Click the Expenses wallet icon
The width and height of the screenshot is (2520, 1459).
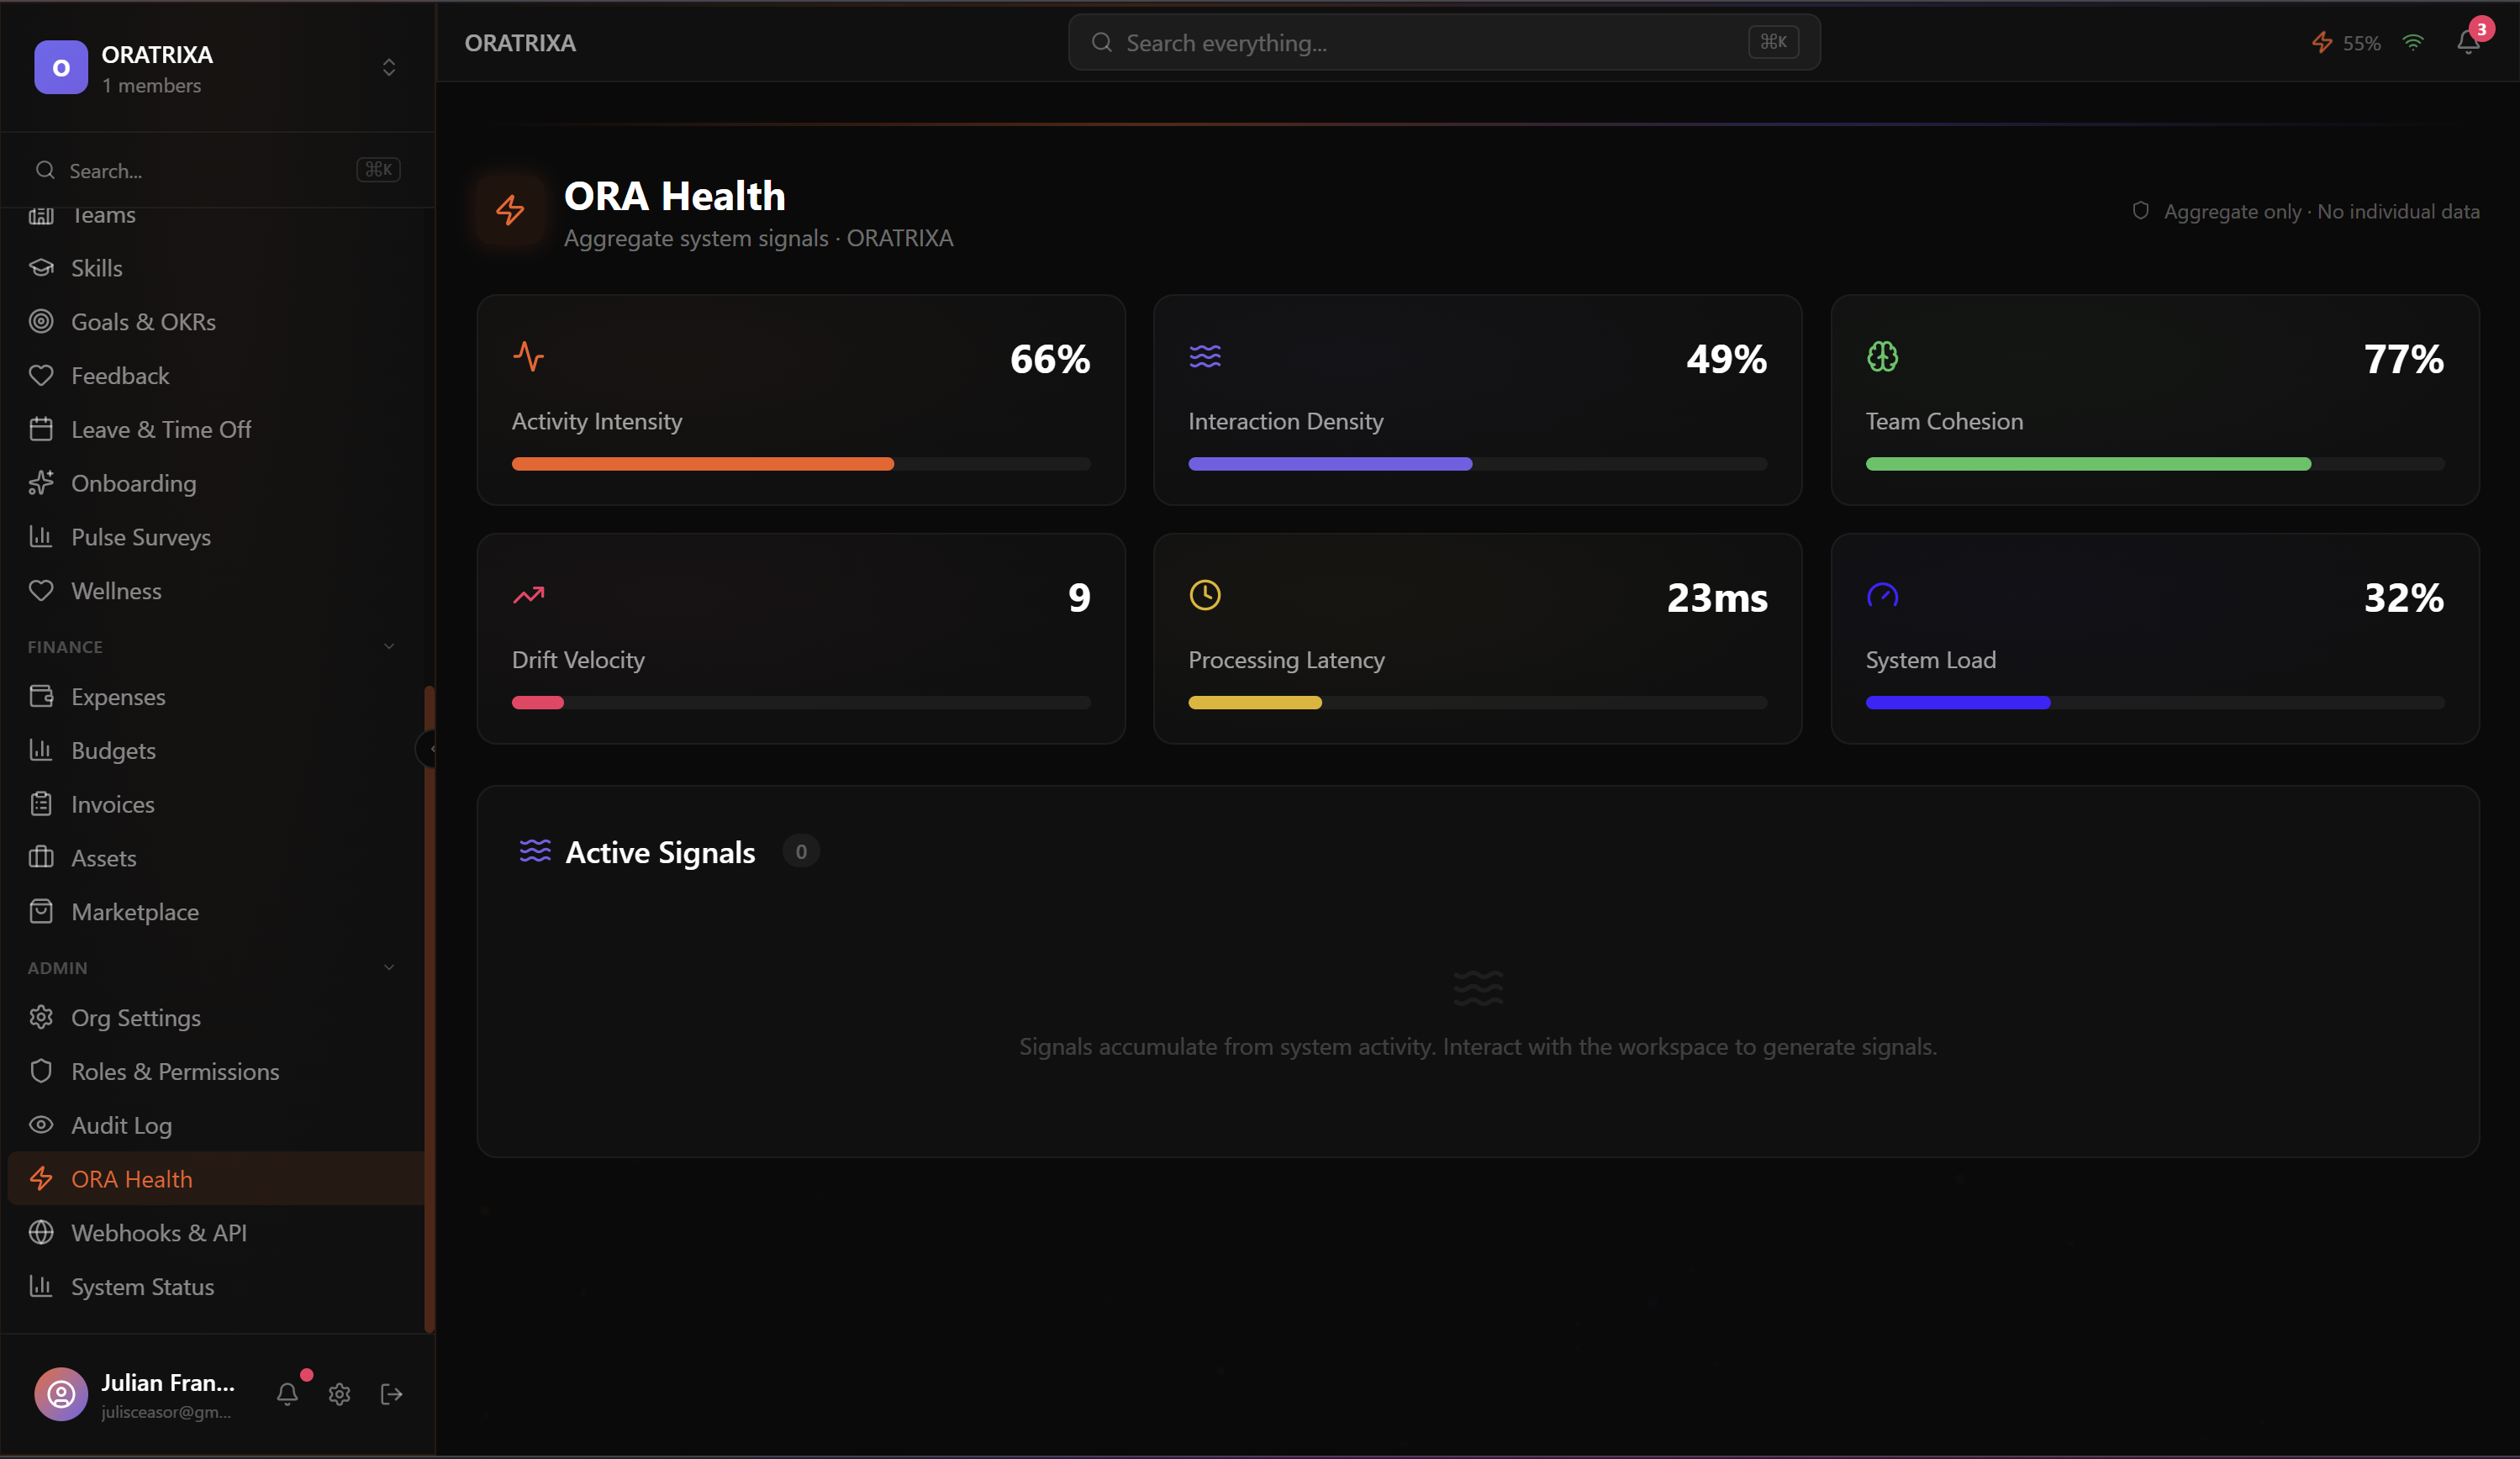[x=41, y=696]
